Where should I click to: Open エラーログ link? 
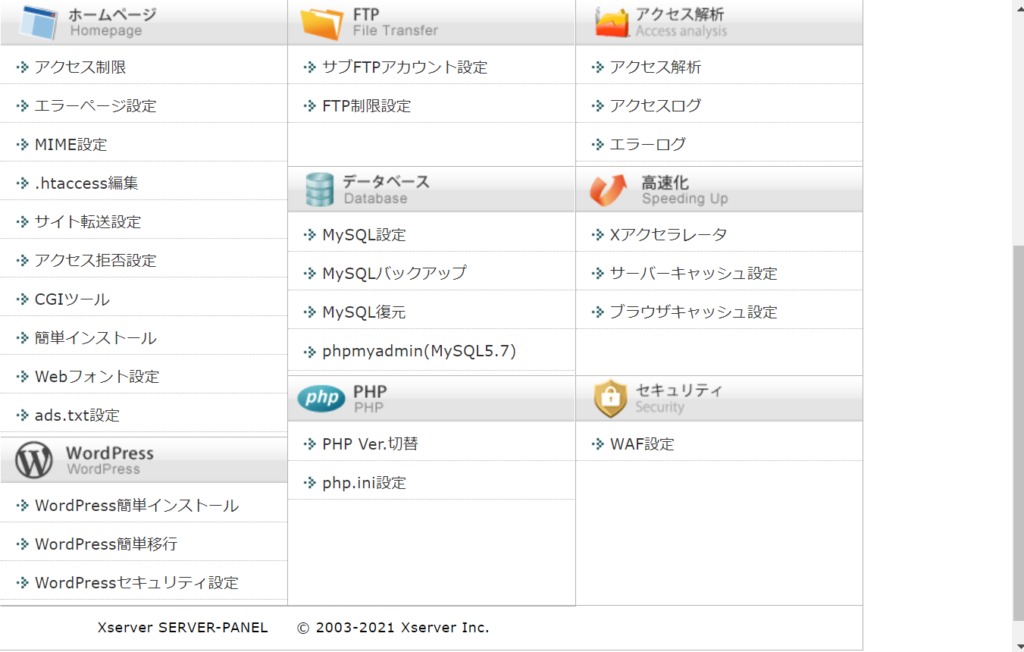pos(647,144)
